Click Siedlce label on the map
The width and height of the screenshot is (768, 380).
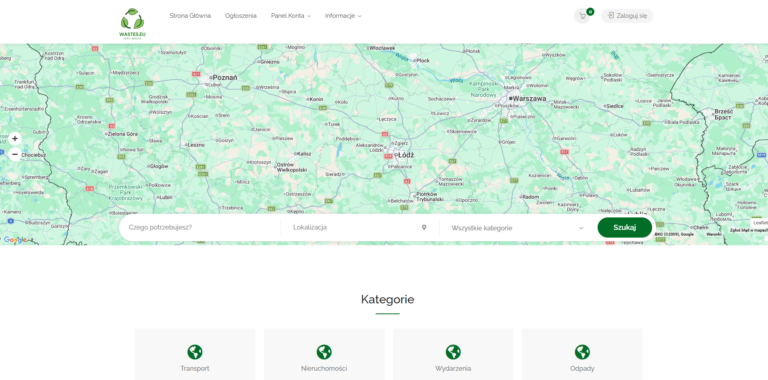click(615, 106)
